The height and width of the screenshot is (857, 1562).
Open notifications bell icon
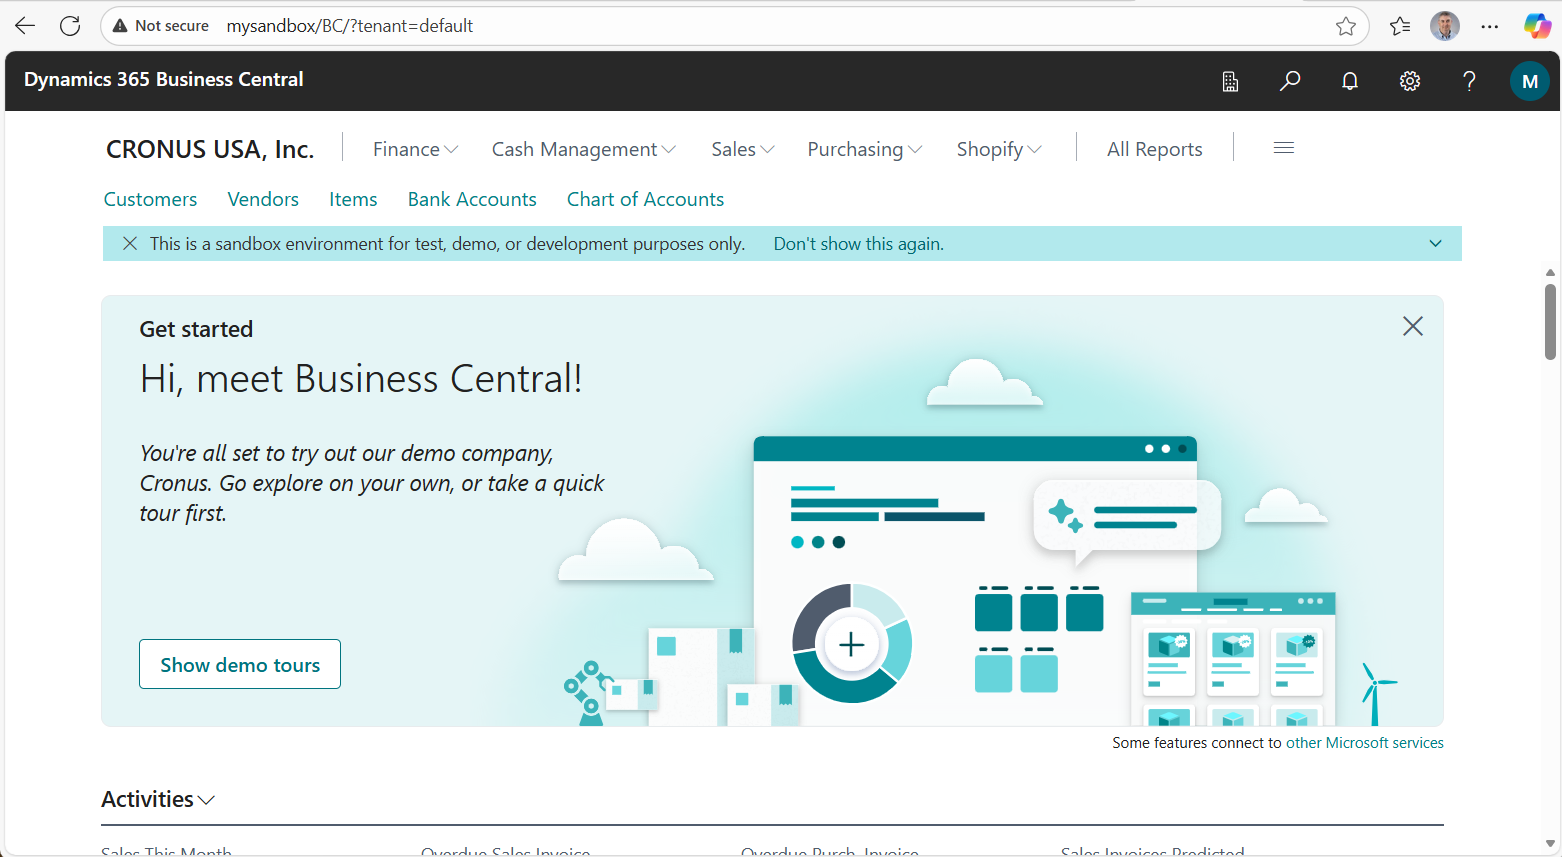click(1350, 81)
